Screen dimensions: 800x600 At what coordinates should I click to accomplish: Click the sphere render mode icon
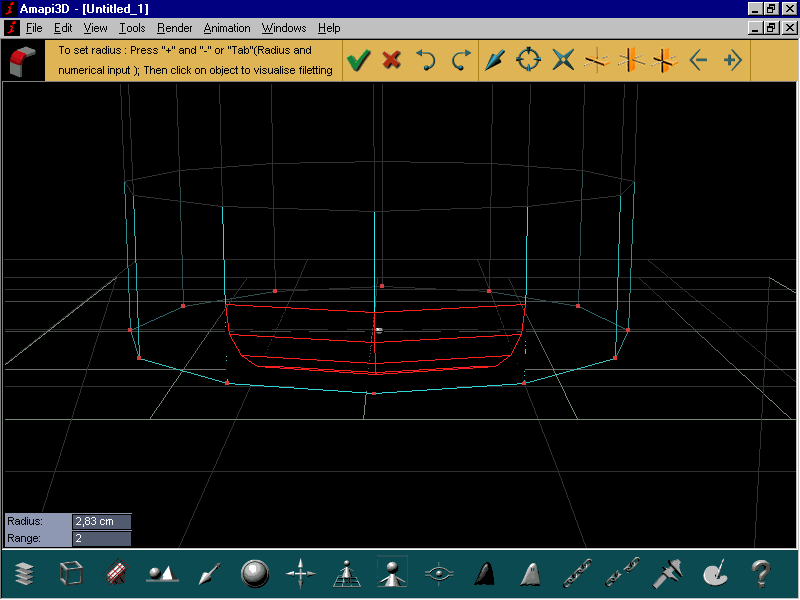255,573
